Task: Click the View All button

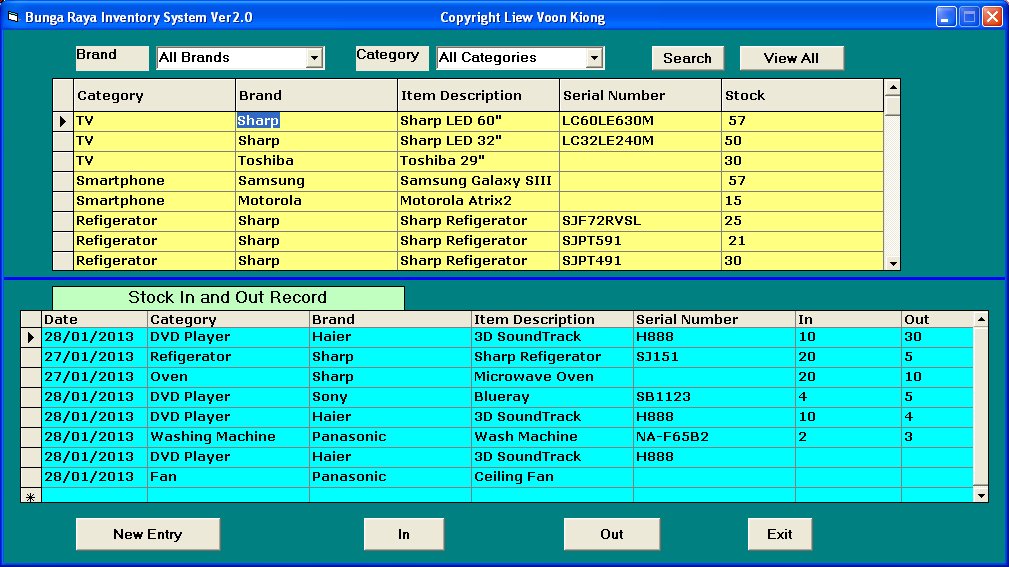Action: coord(791,58)
